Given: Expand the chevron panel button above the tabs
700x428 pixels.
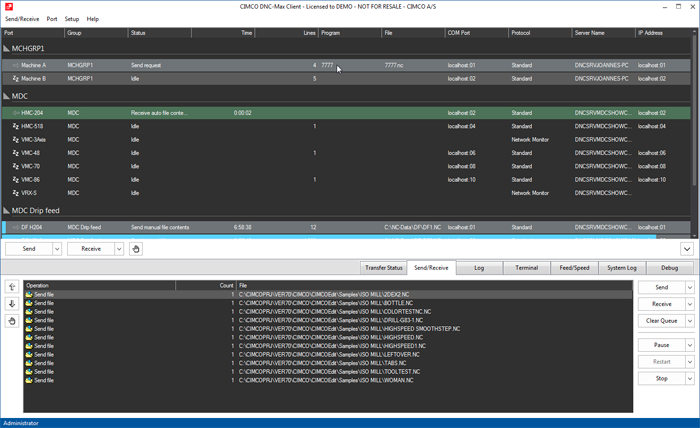Looking at the screenshot, I should (x=687, y=249).
